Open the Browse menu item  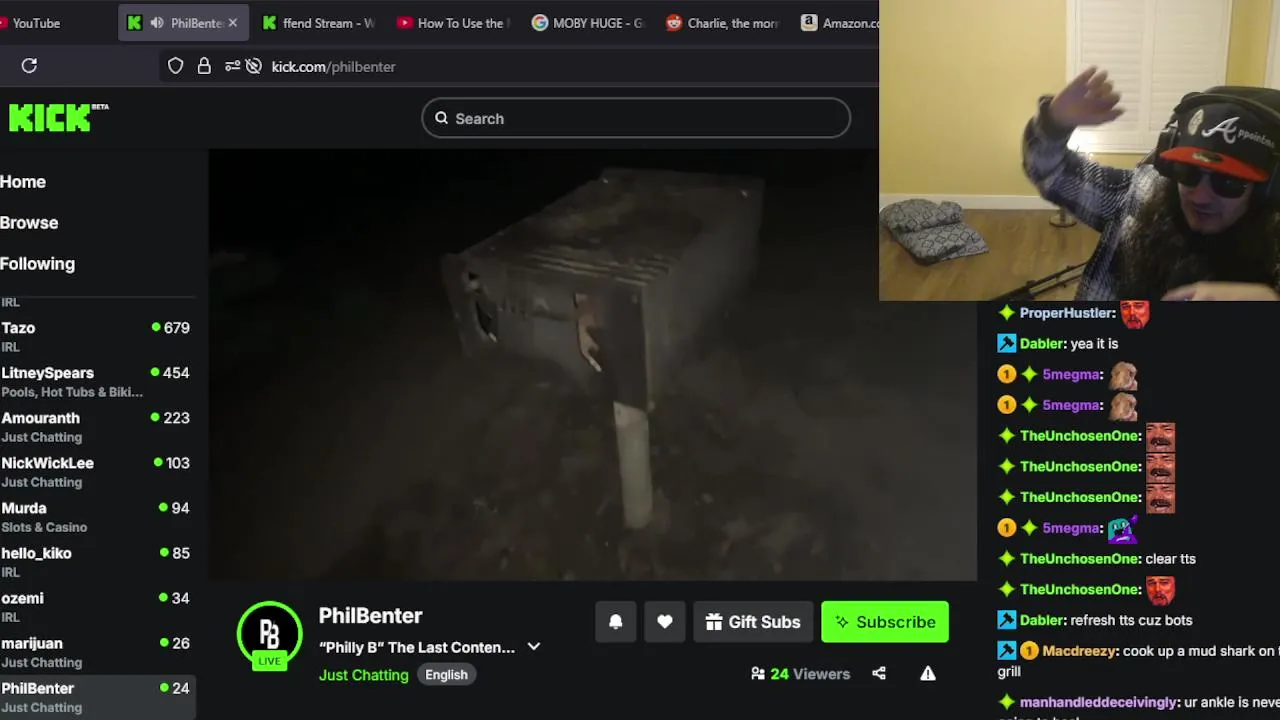coord(29,223)
